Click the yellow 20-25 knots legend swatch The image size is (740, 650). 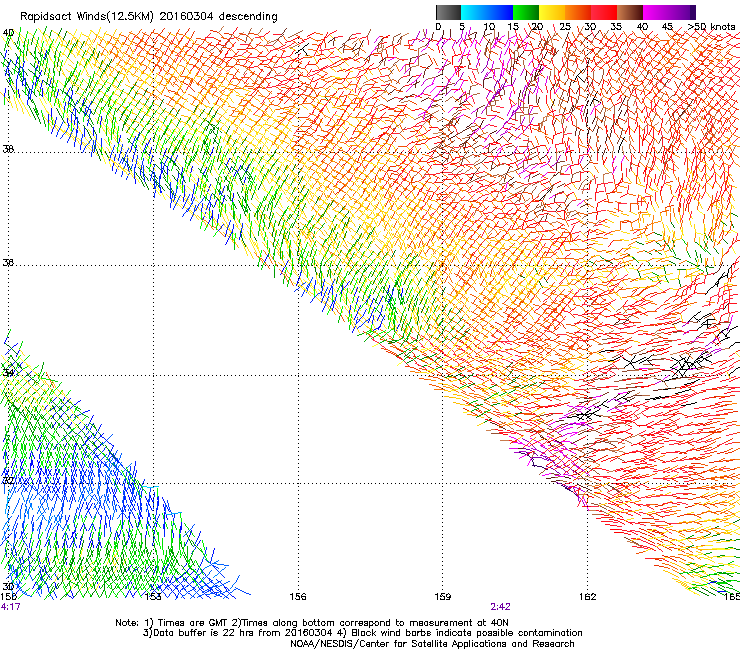tap(552, 12)
